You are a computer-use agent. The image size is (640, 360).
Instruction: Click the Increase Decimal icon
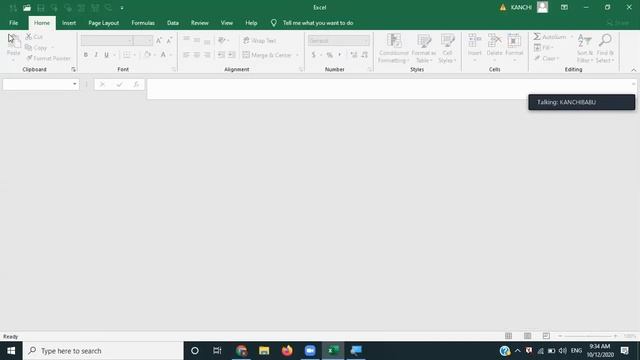pos(354,55)
